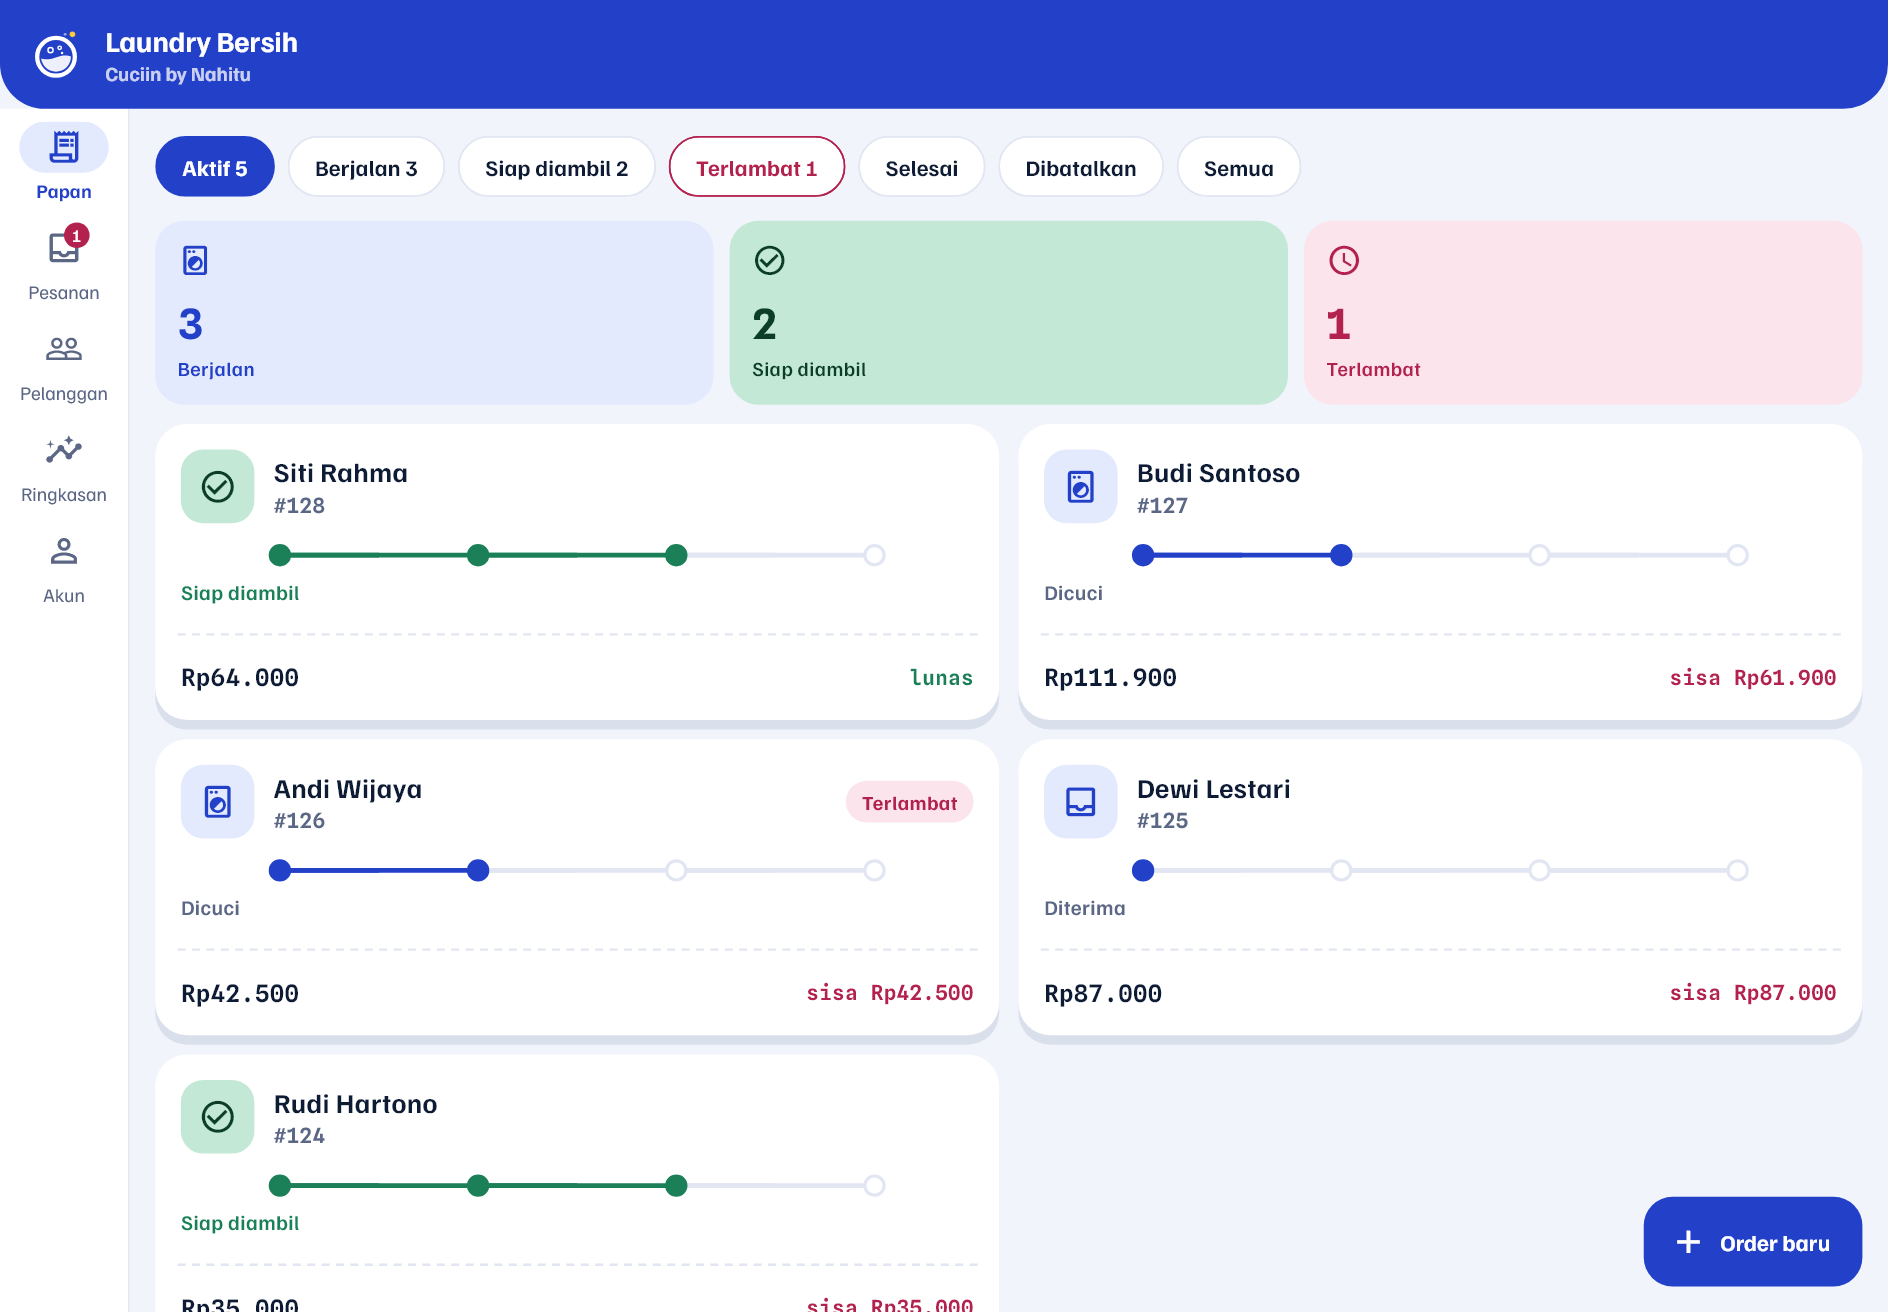Click last progress step on Siti Rahma's order

pos(875,555)
